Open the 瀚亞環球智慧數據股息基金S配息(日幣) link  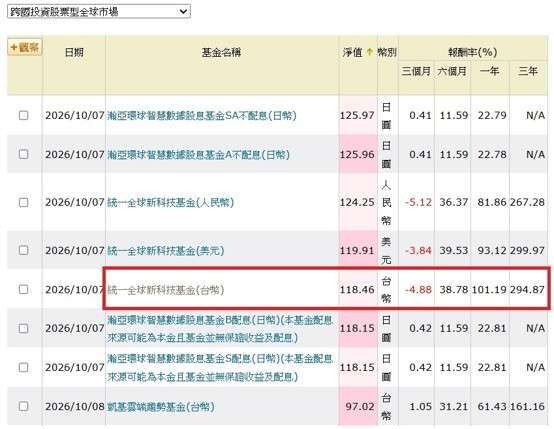click(220, 368)
